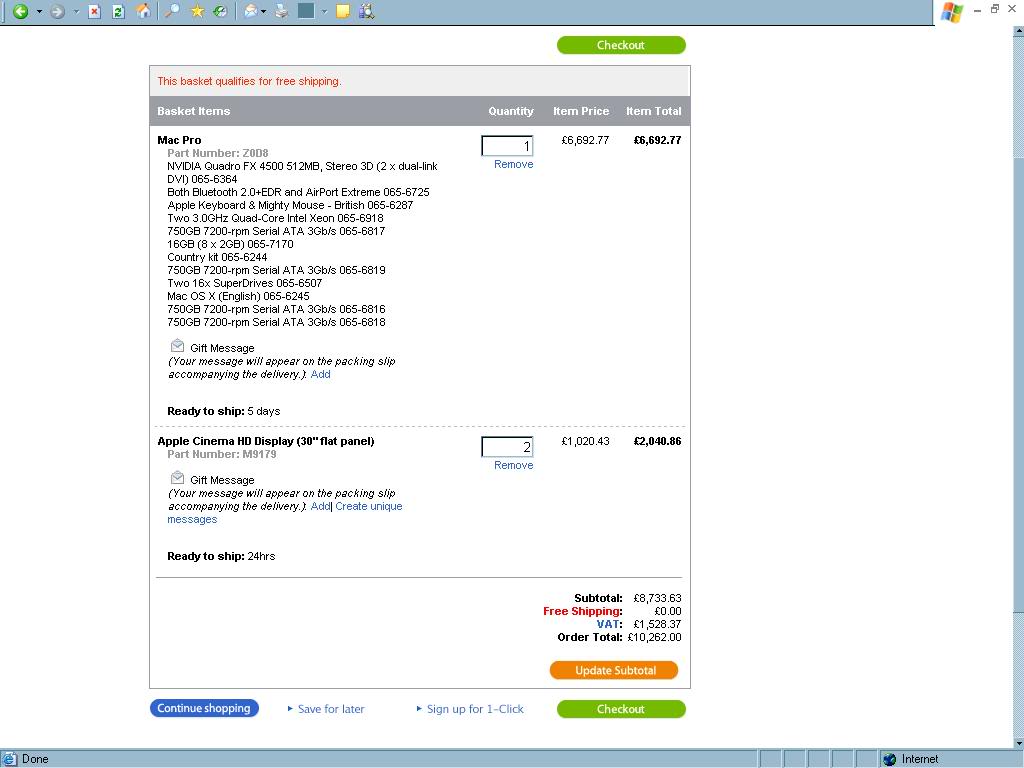Click Part Number: Z0D8 text
The image size is (1024, 768).
point(218,153)
